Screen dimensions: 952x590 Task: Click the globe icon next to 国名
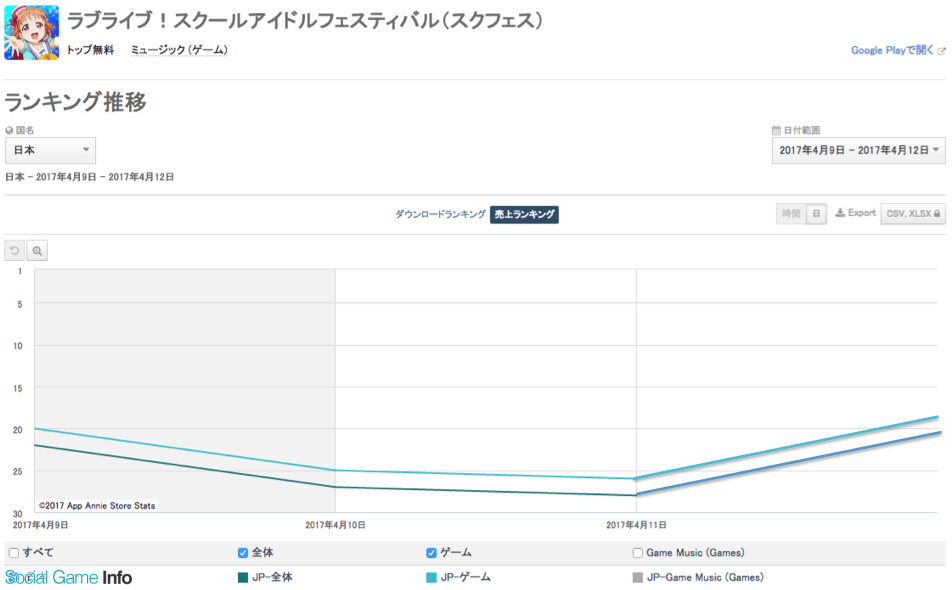tap(9, 130)
